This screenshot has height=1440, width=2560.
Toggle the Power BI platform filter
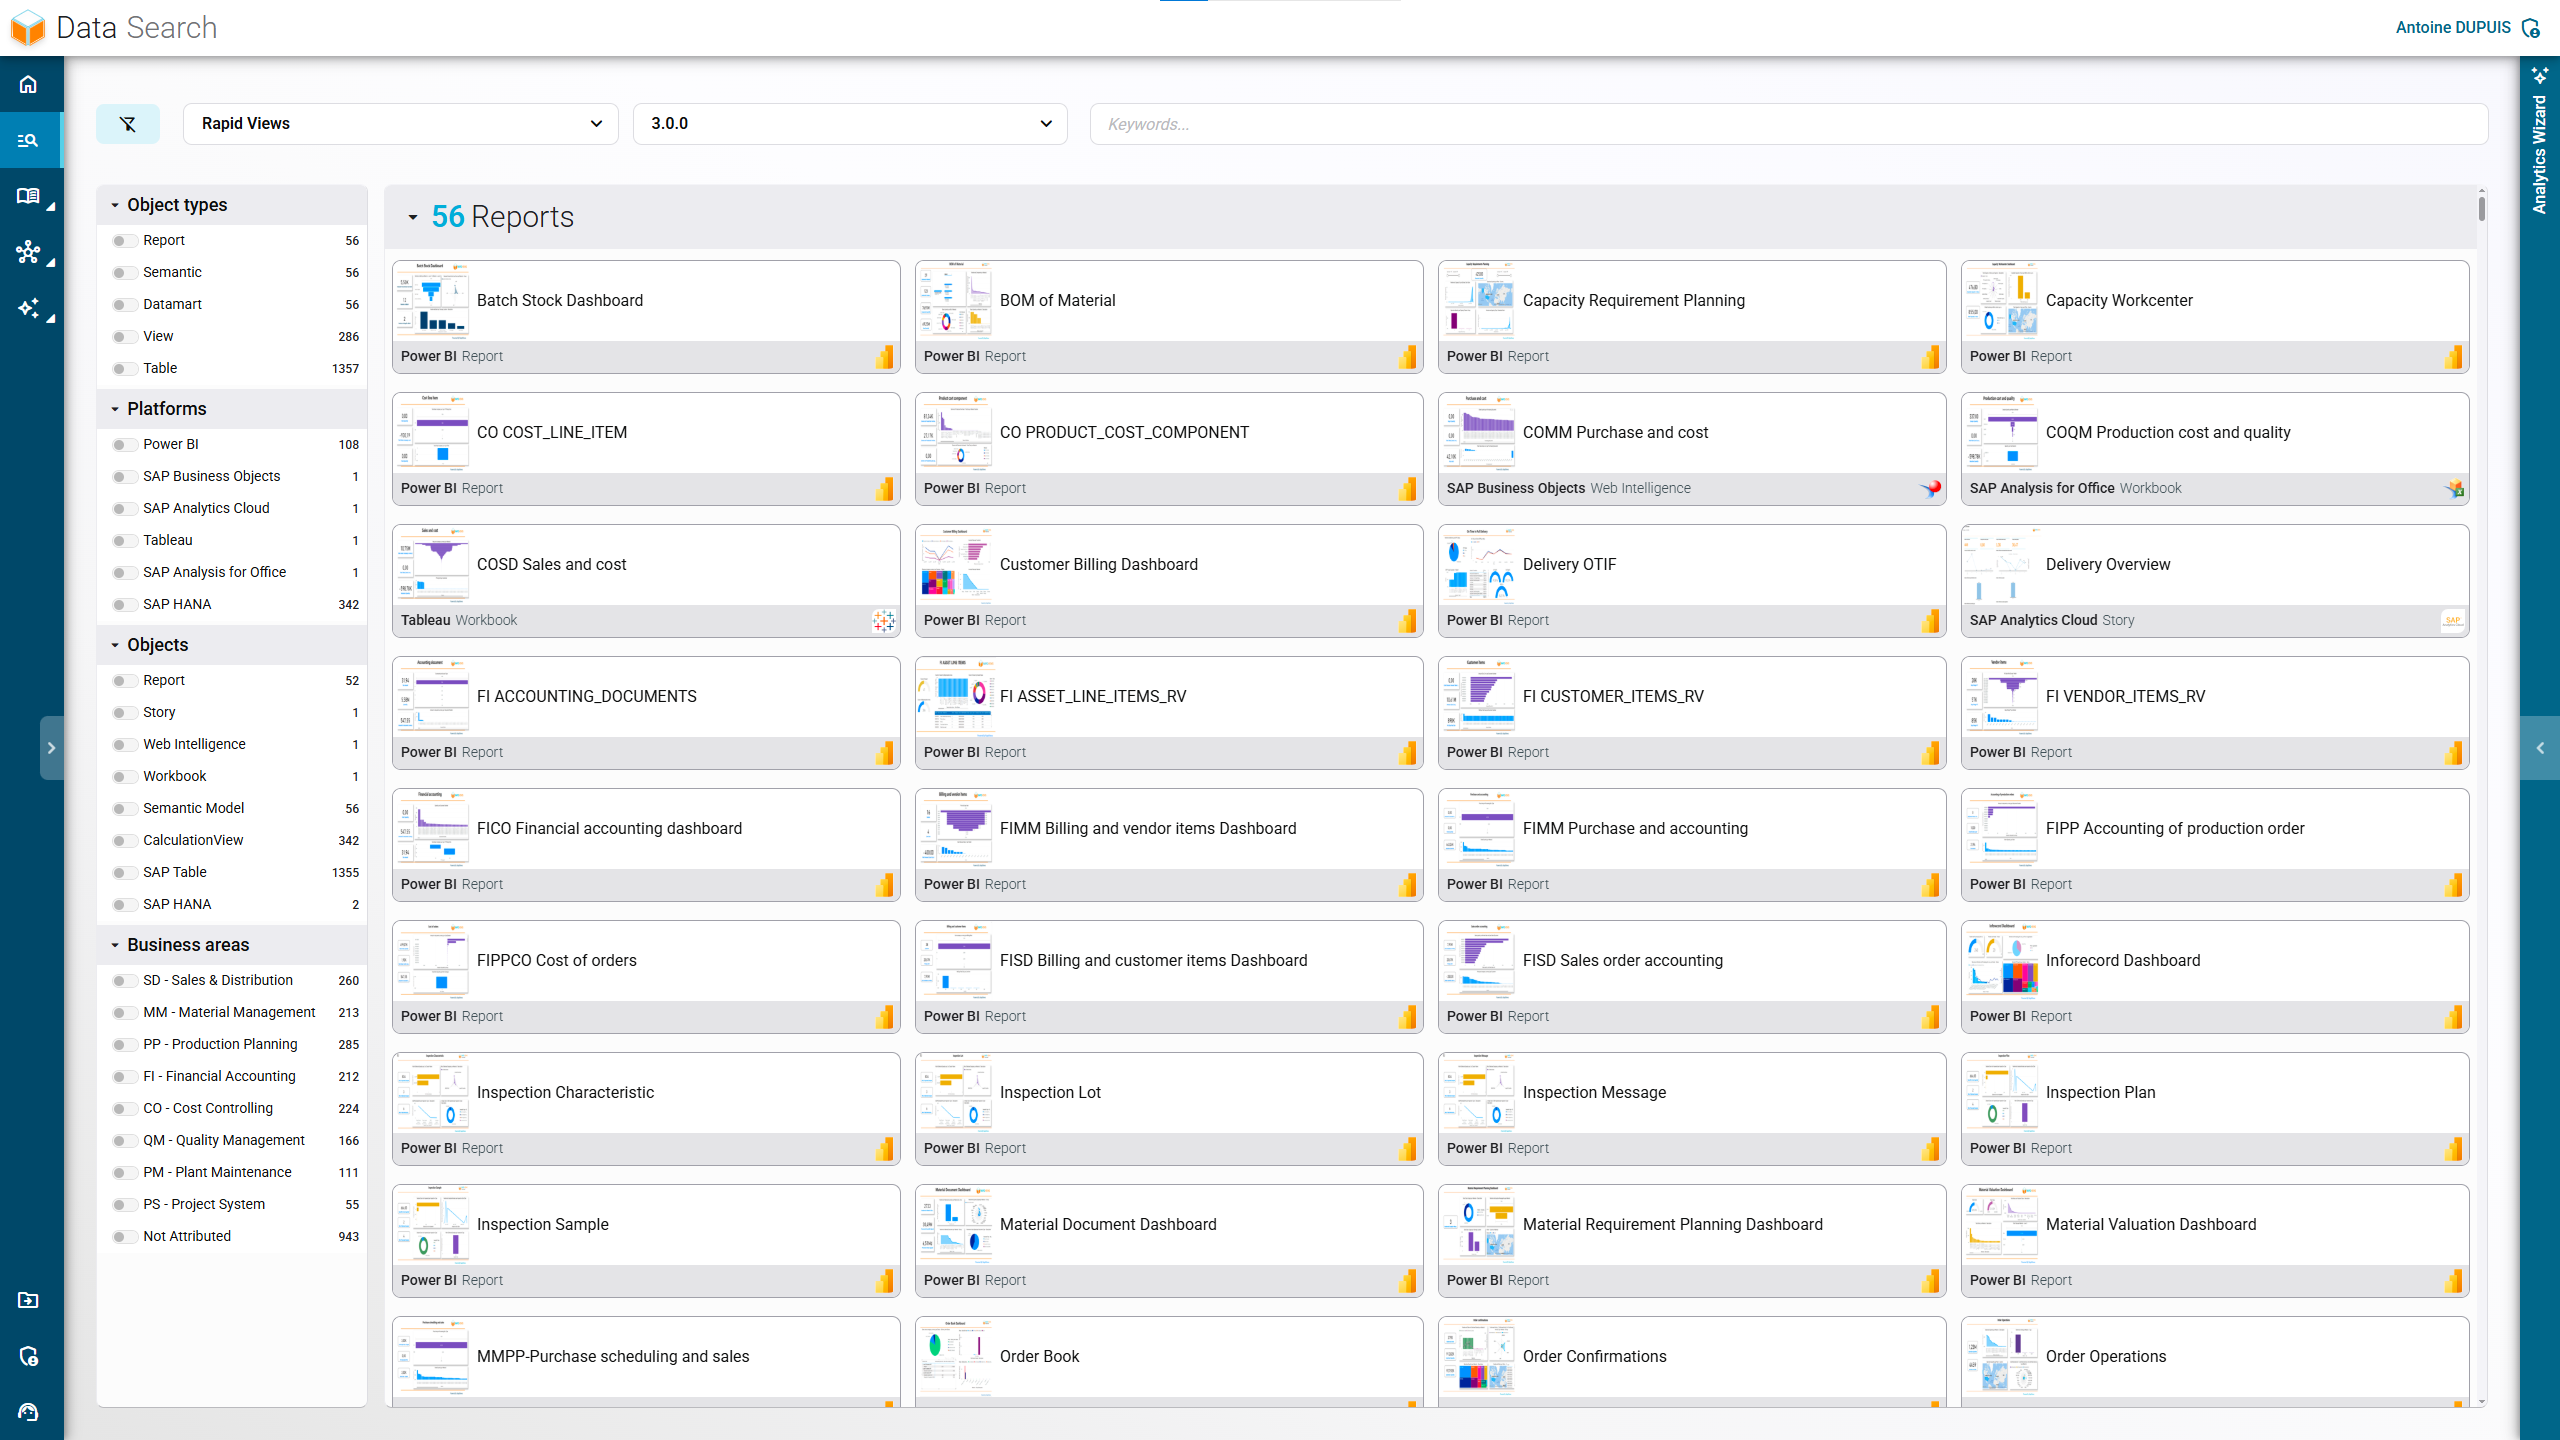(124, 445)
